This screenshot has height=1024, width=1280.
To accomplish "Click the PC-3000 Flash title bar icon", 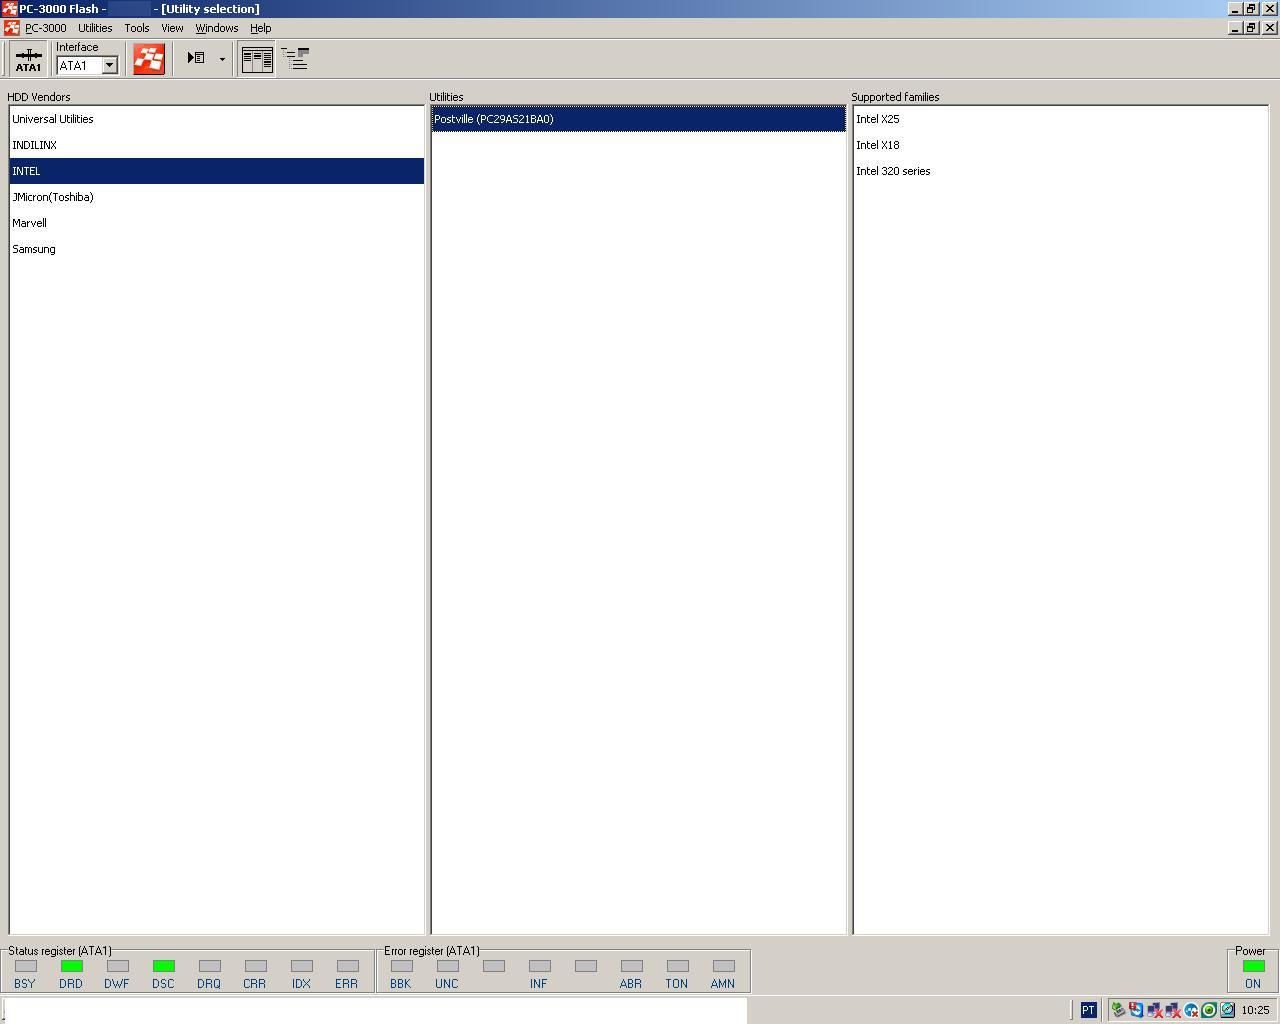I will pos(9,9).
